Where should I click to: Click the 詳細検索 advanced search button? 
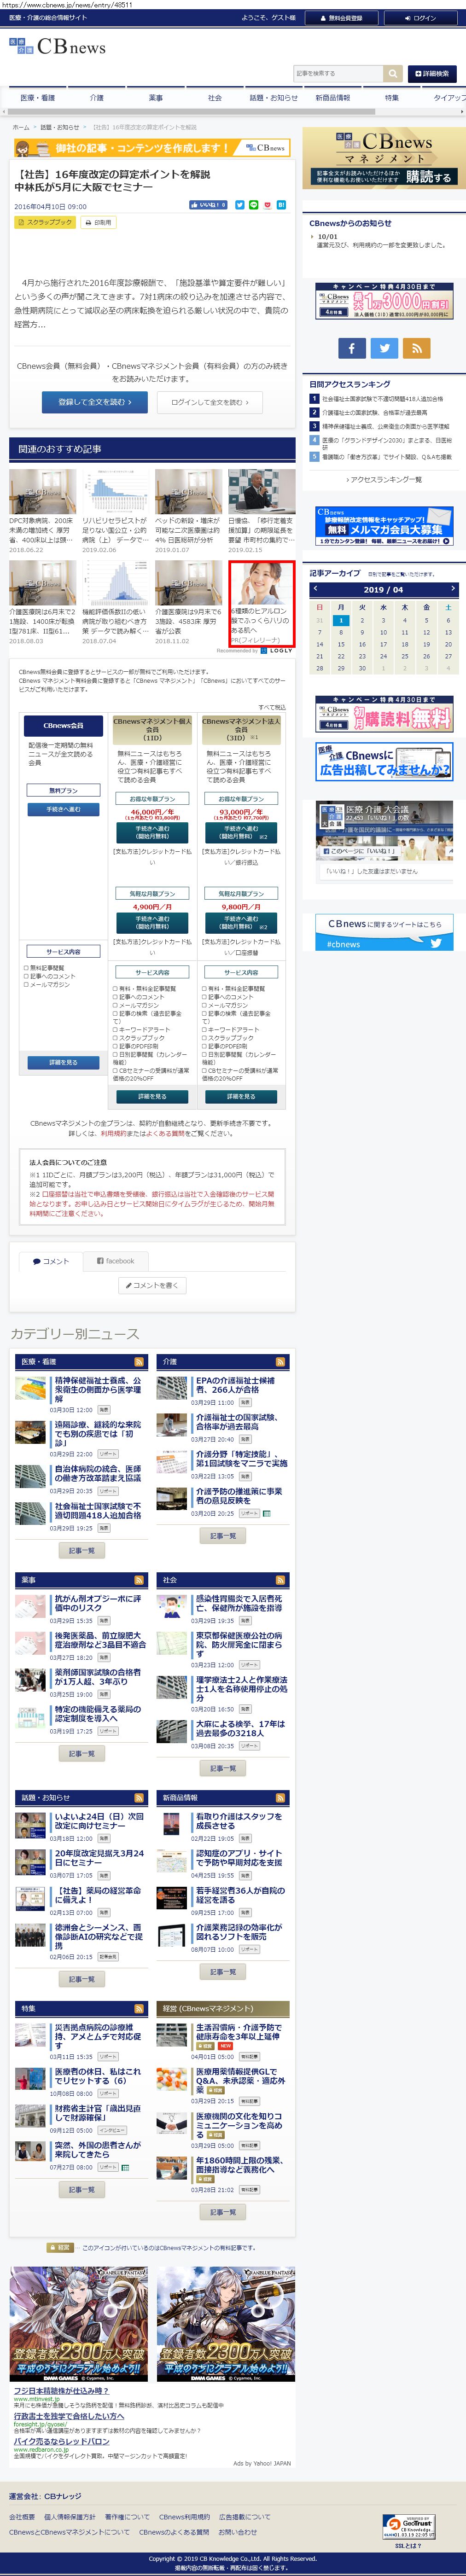coord(431,73)
